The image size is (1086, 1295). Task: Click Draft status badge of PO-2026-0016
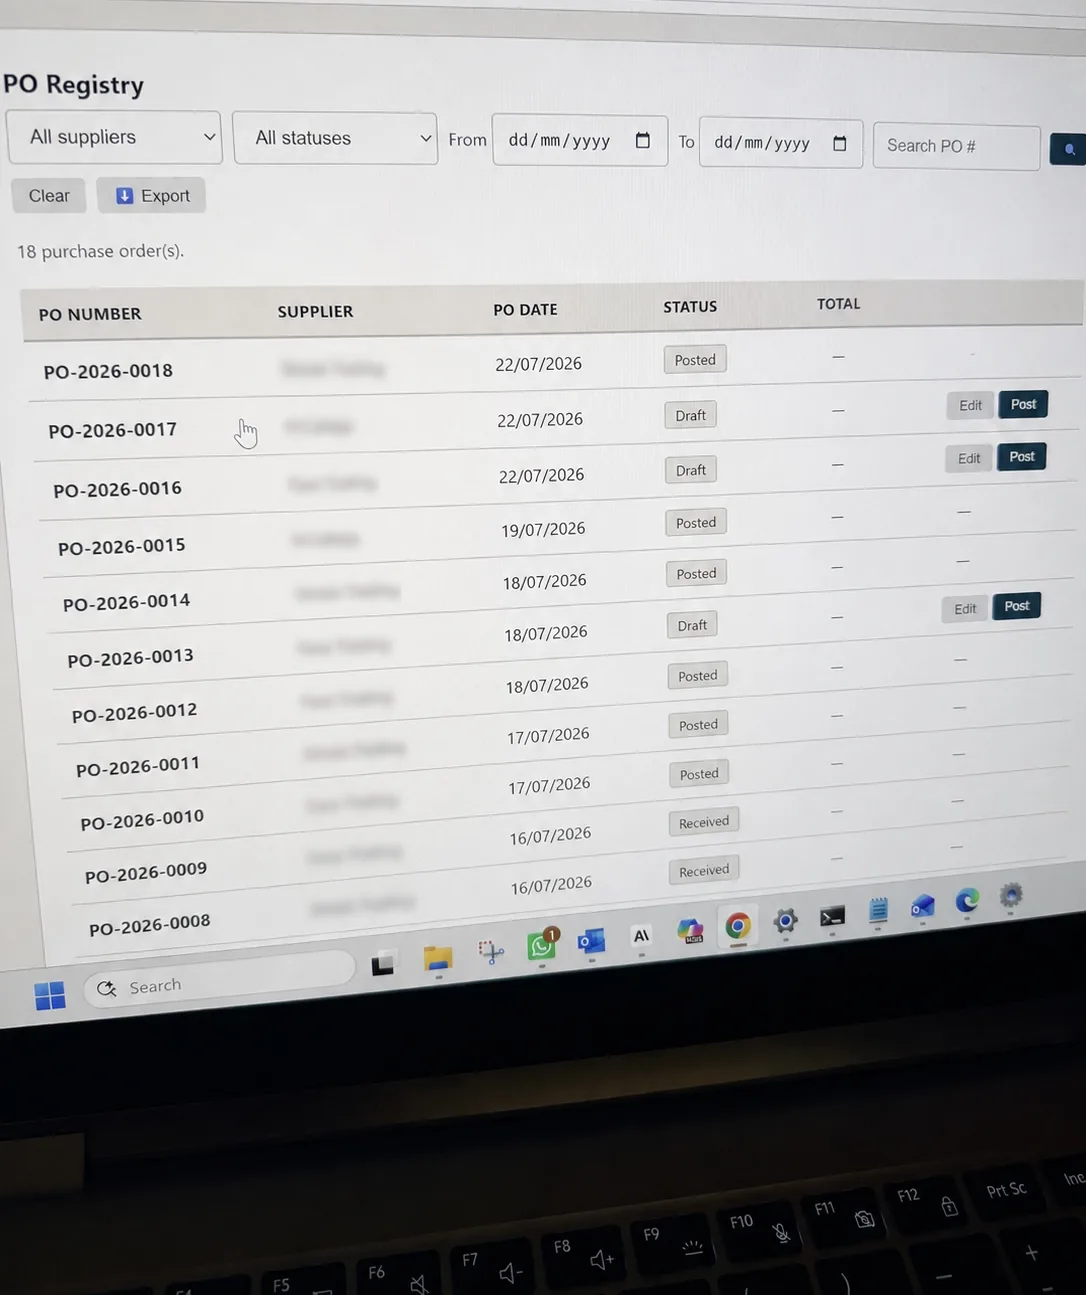coord(691,470)
